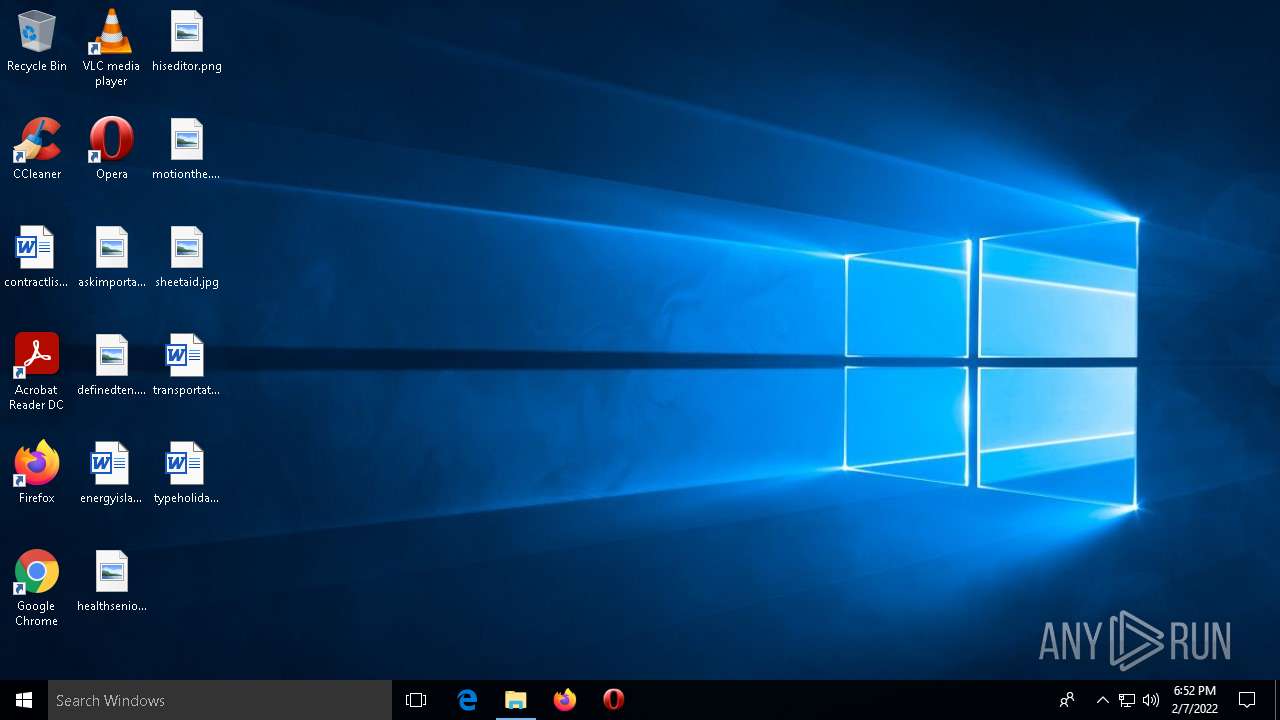Open Task View from the taskbar

416,700
